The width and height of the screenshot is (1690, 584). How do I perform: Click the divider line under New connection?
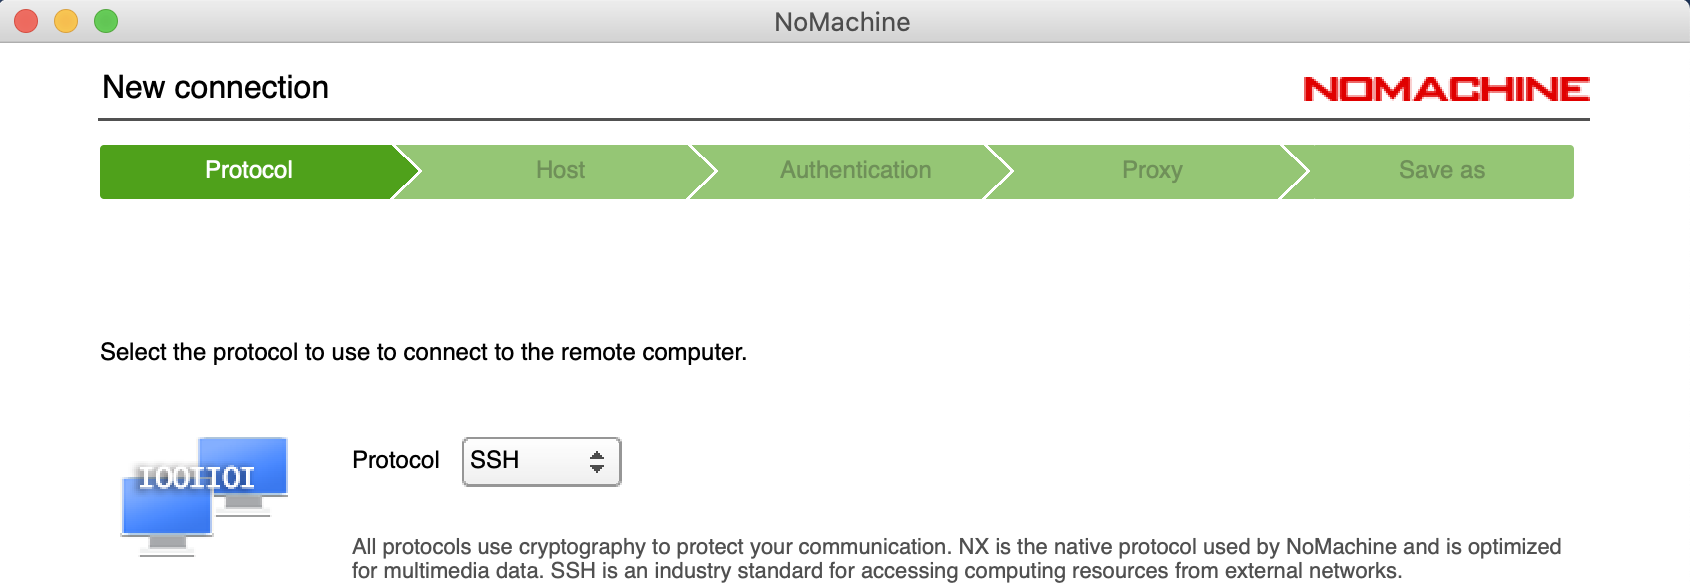pos(843,119)
